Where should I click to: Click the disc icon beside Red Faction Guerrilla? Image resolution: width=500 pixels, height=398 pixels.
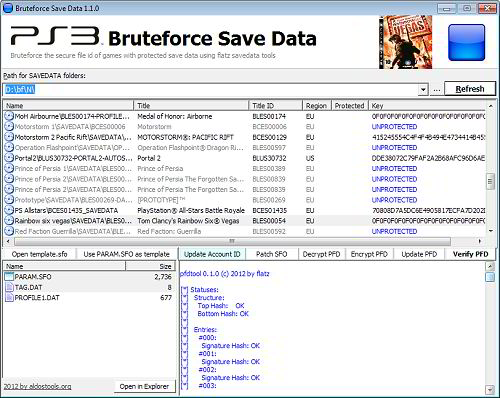[9, 231]
